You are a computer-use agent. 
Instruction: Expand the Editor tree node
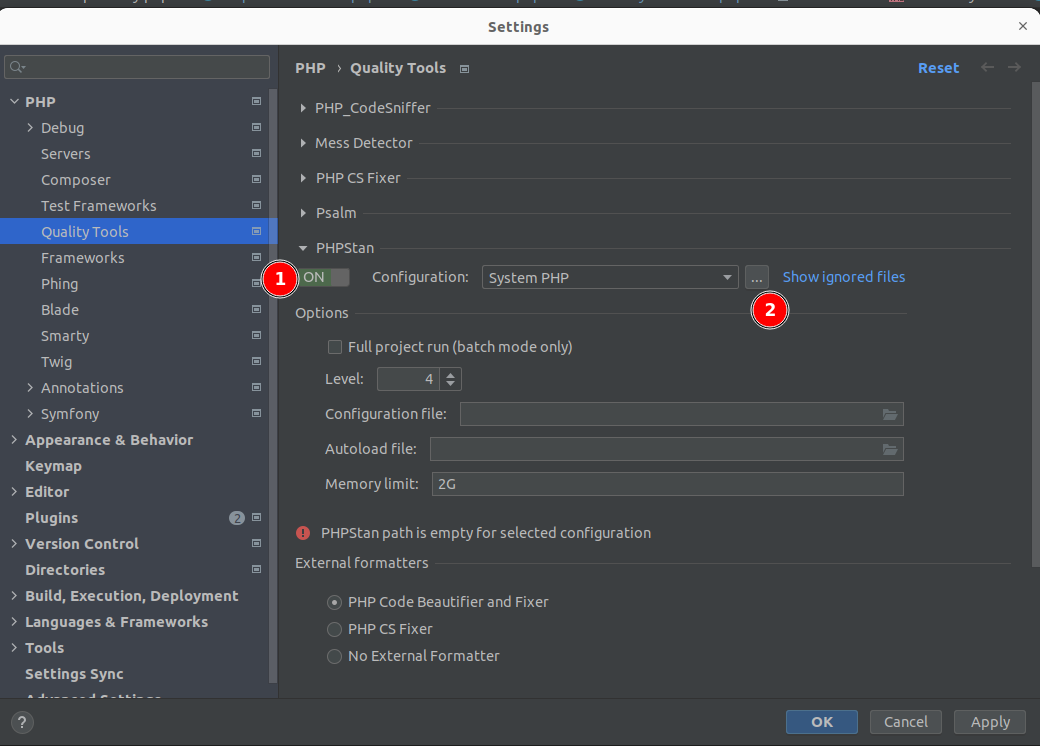14,491
